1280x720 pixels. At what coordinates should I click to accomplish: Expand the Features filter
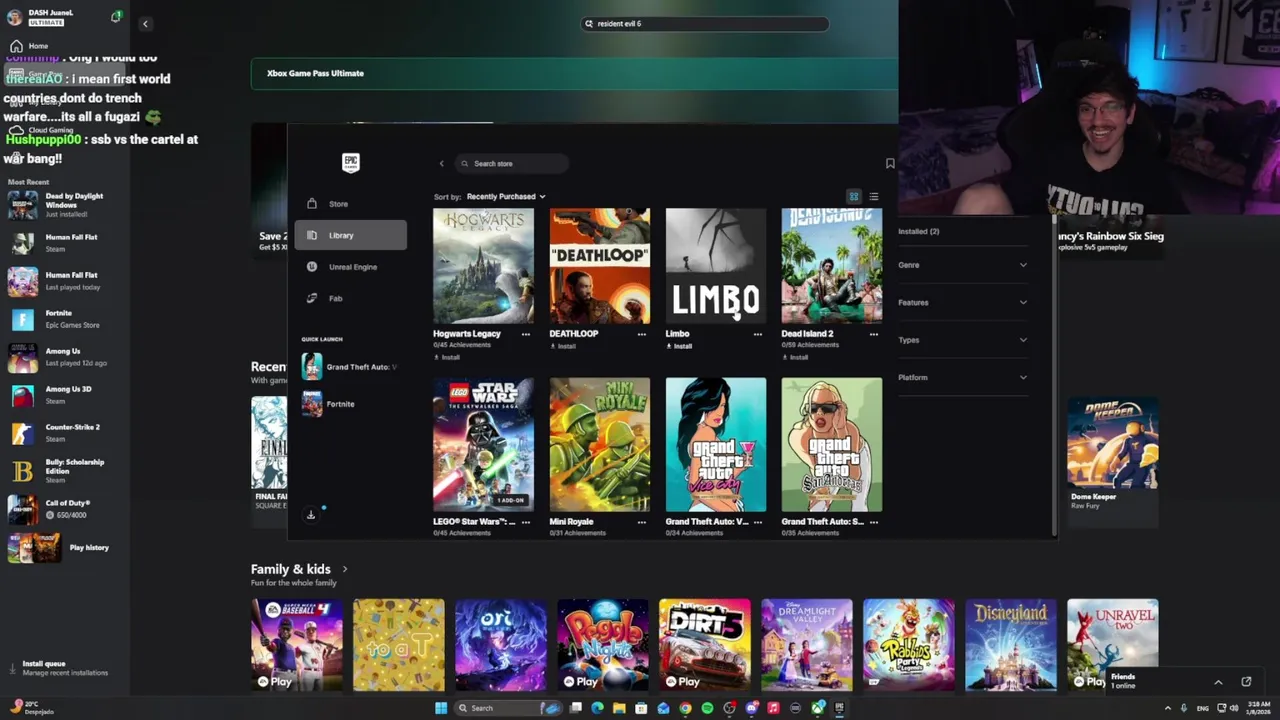[x=962, y=302]
